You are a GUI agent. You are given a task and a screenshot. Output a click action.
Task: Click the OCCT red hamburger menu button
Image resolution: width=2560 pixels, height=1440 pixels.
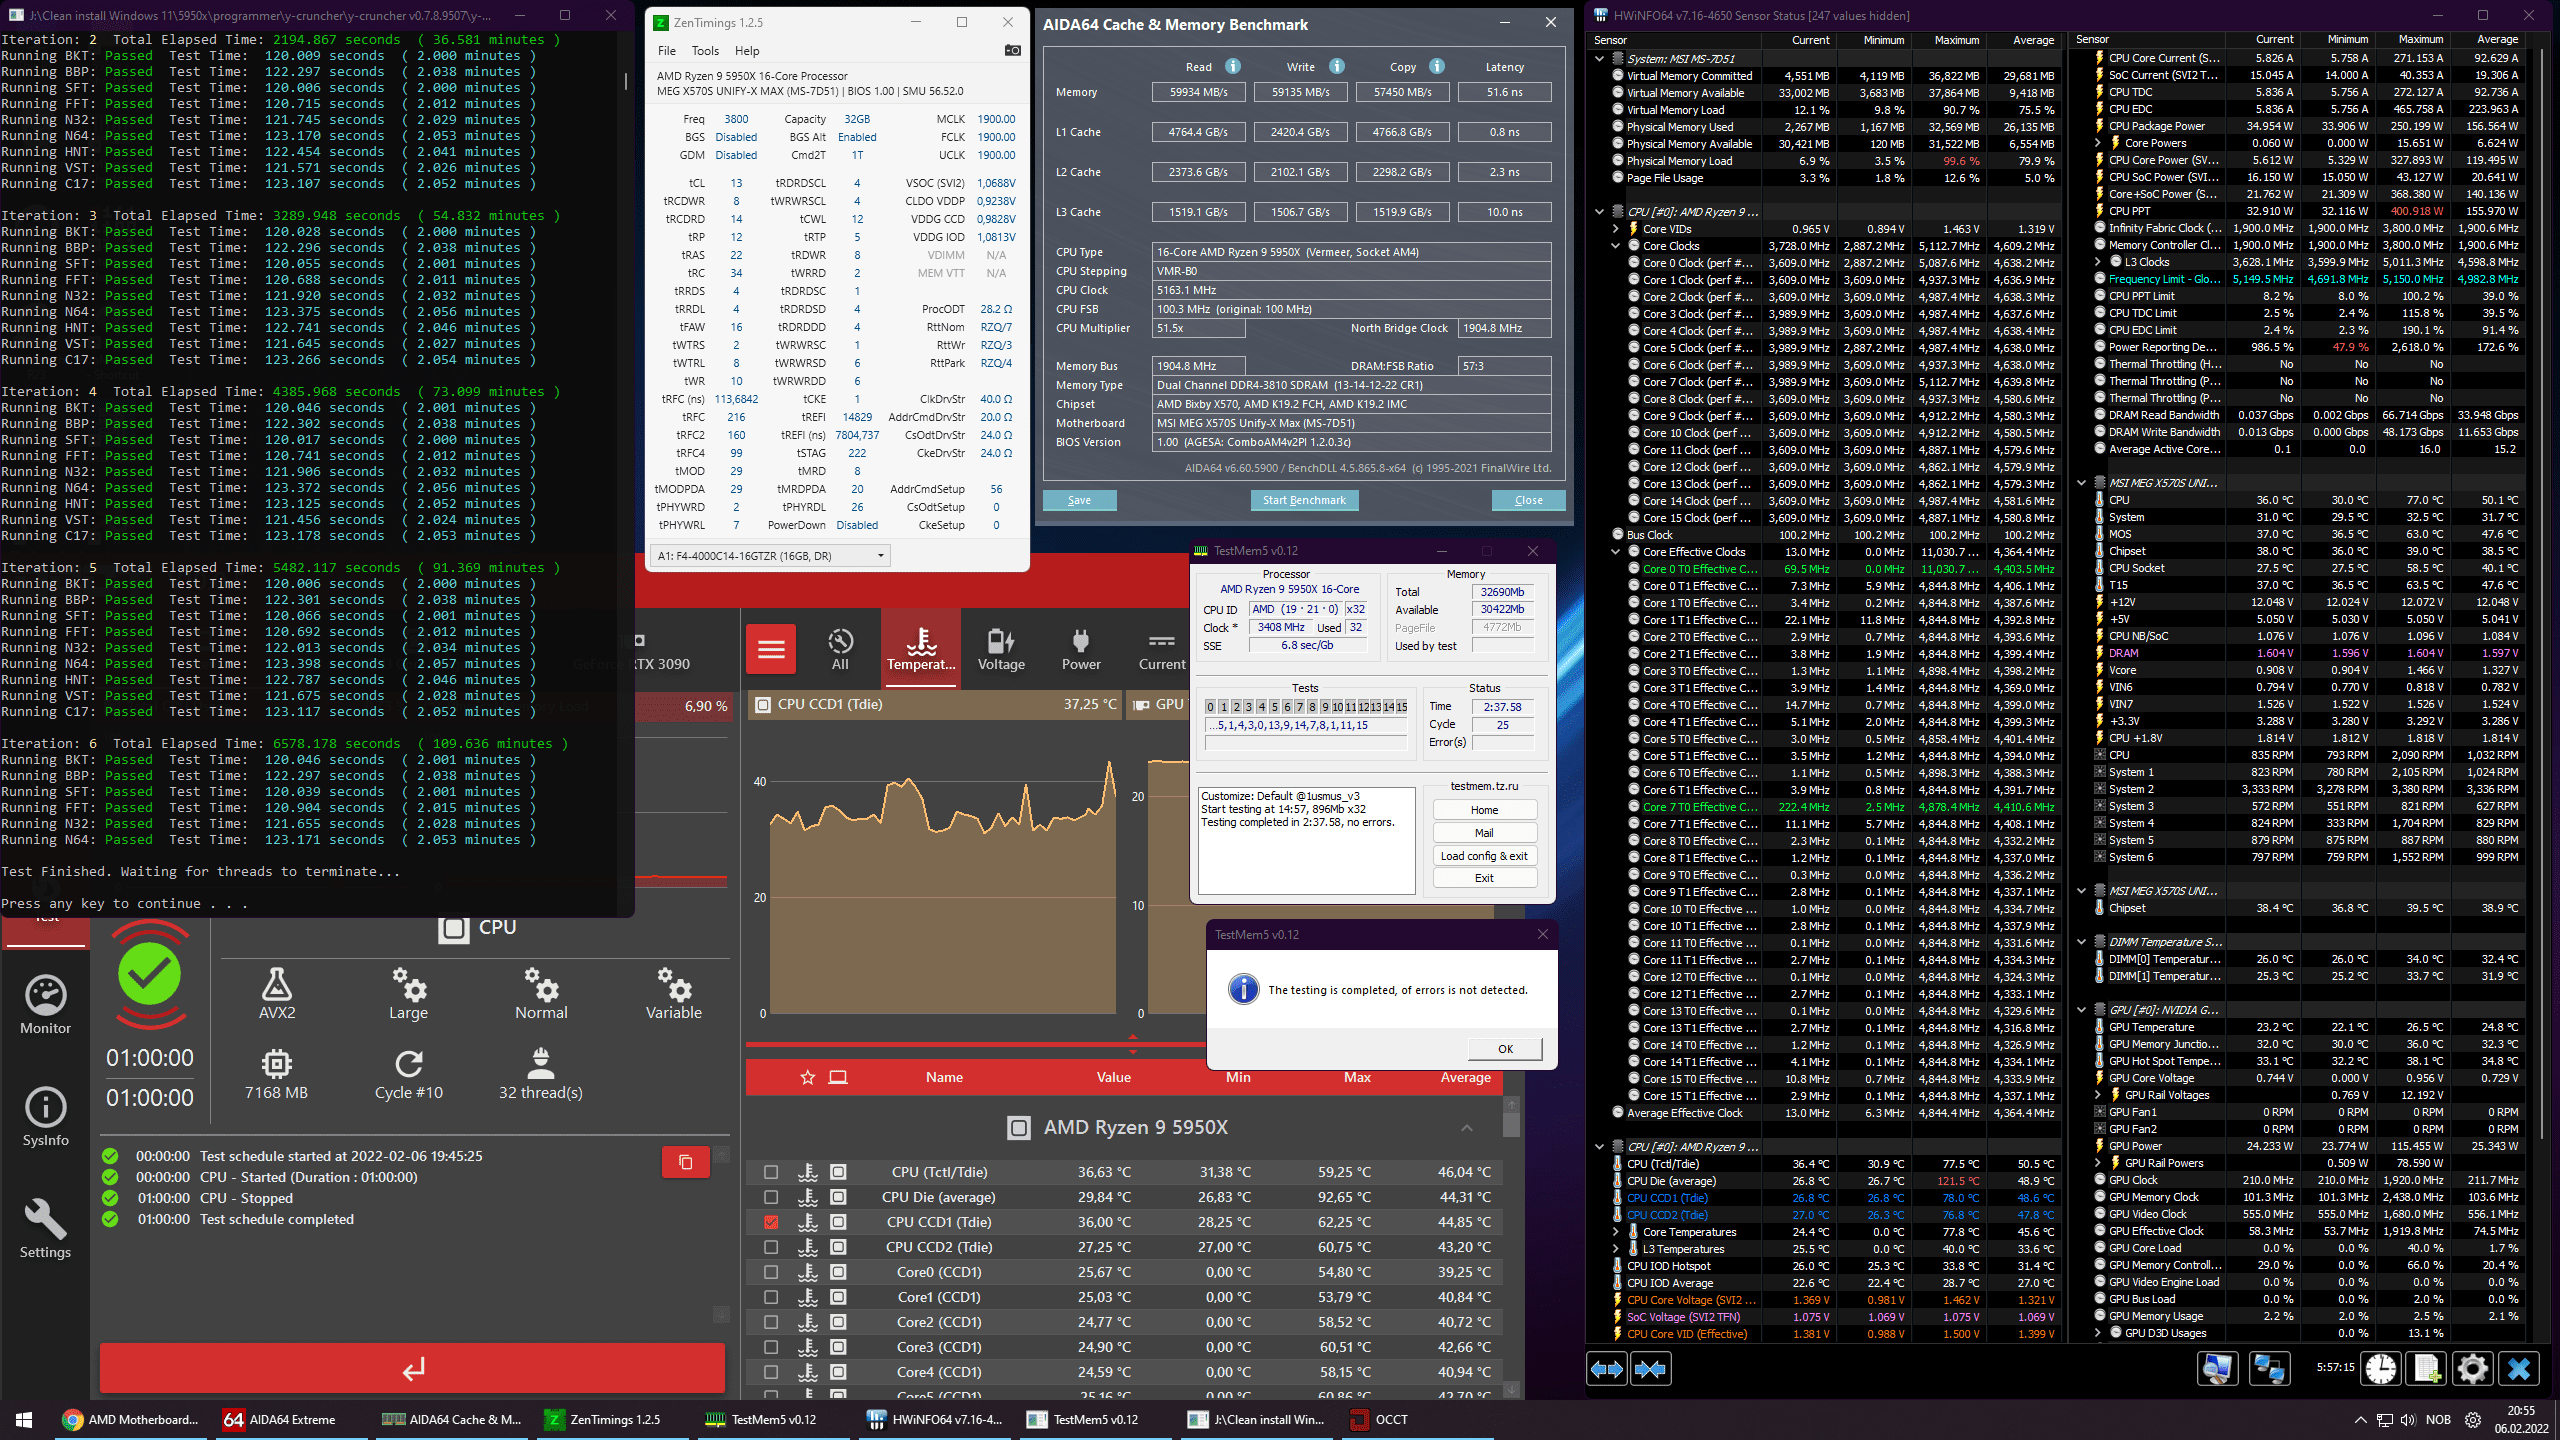coord(771,649)
